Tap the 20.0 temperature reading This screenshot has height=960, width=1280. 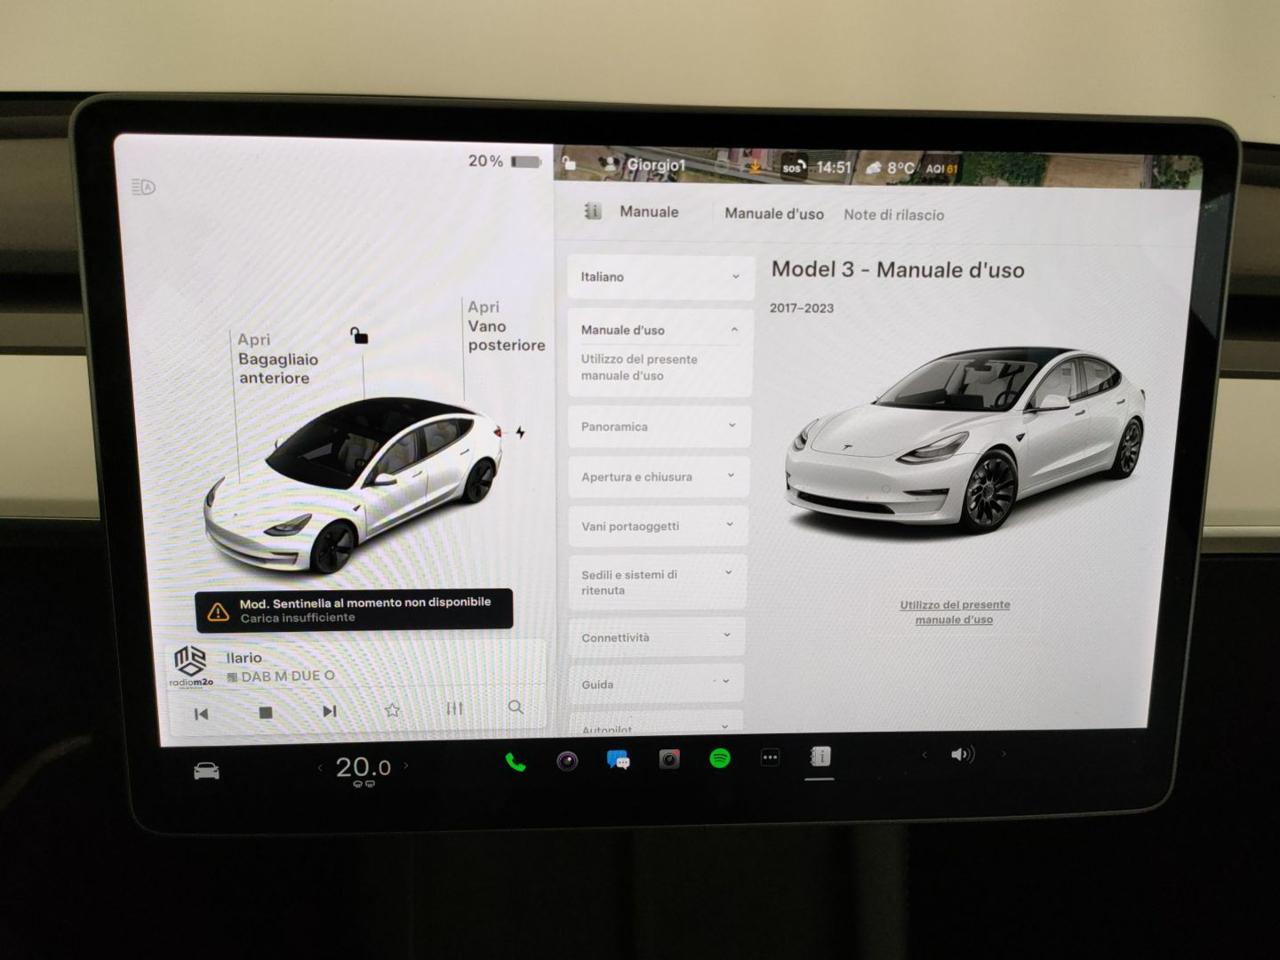point(363,767)
